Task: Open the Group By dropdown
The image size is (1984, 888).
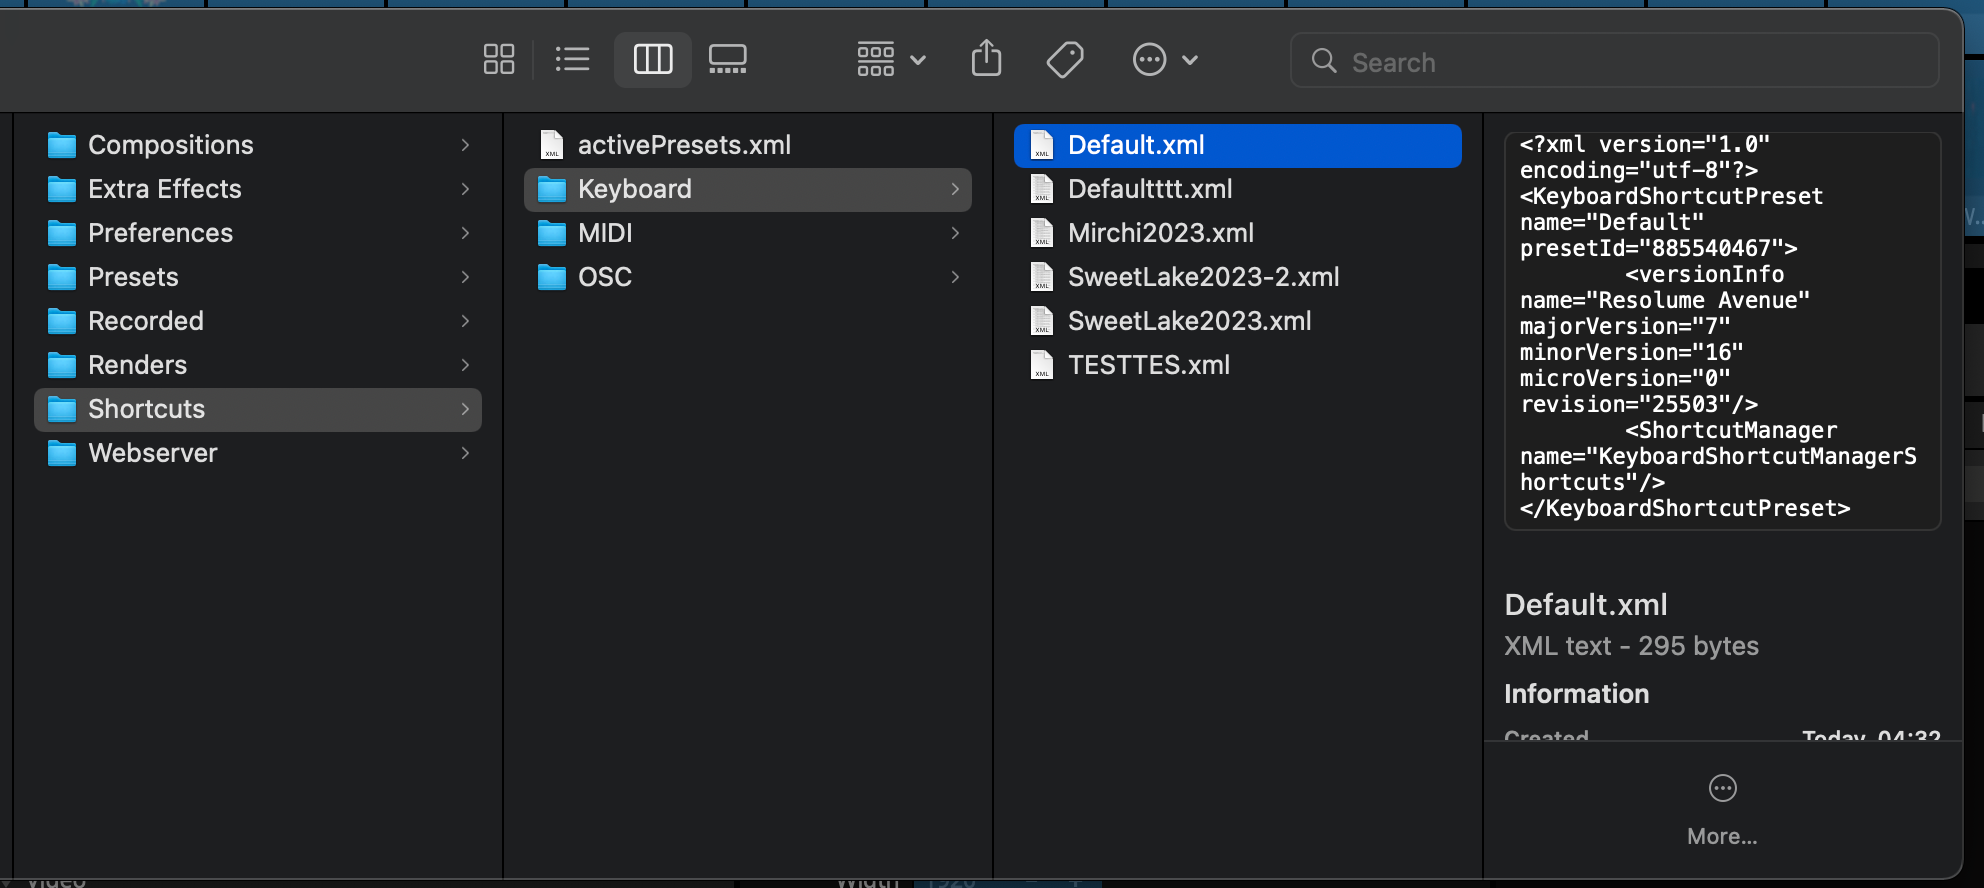Action: pos(890,60)
